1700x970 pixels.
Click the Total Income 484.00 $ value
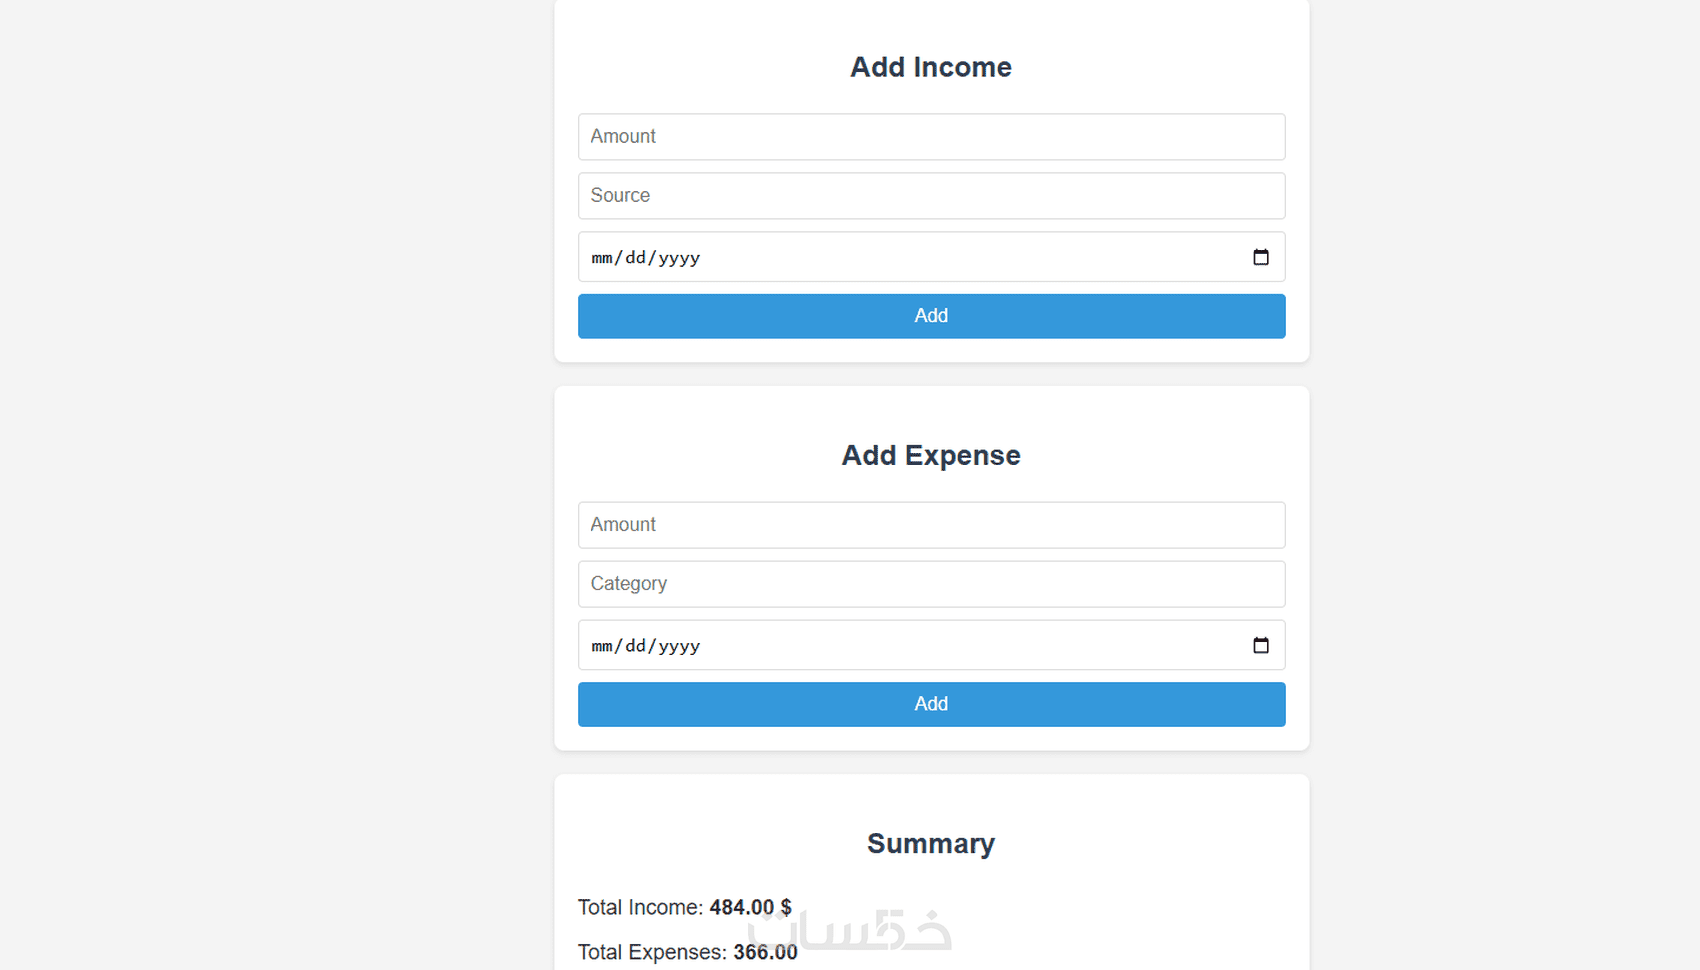pyautogui.click(x=750, y=907)
